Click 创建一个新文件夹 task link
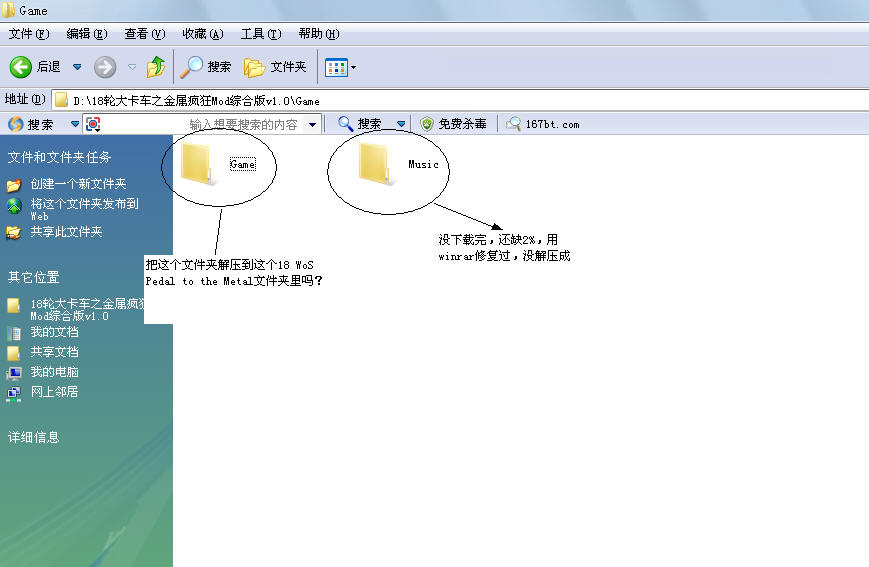This screenshot has height=567, width=869. coord(78,184)
